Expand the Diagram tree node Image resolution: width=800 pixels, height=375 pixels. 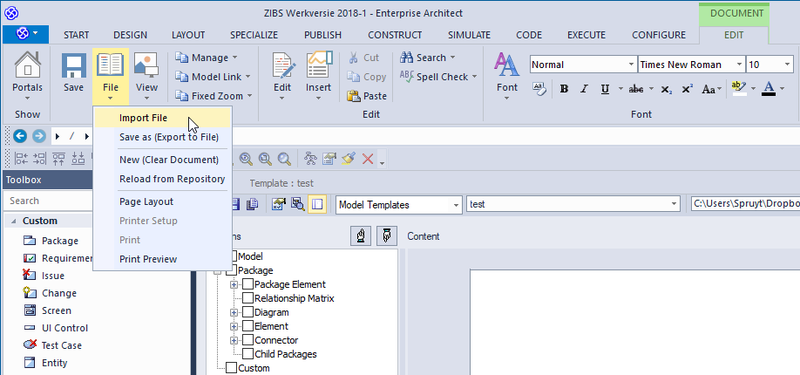coord(234,312)
